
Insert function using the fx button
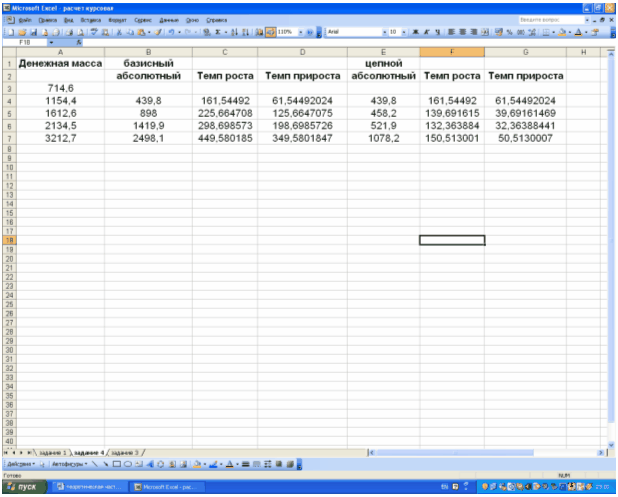click(x=79, y=42)
